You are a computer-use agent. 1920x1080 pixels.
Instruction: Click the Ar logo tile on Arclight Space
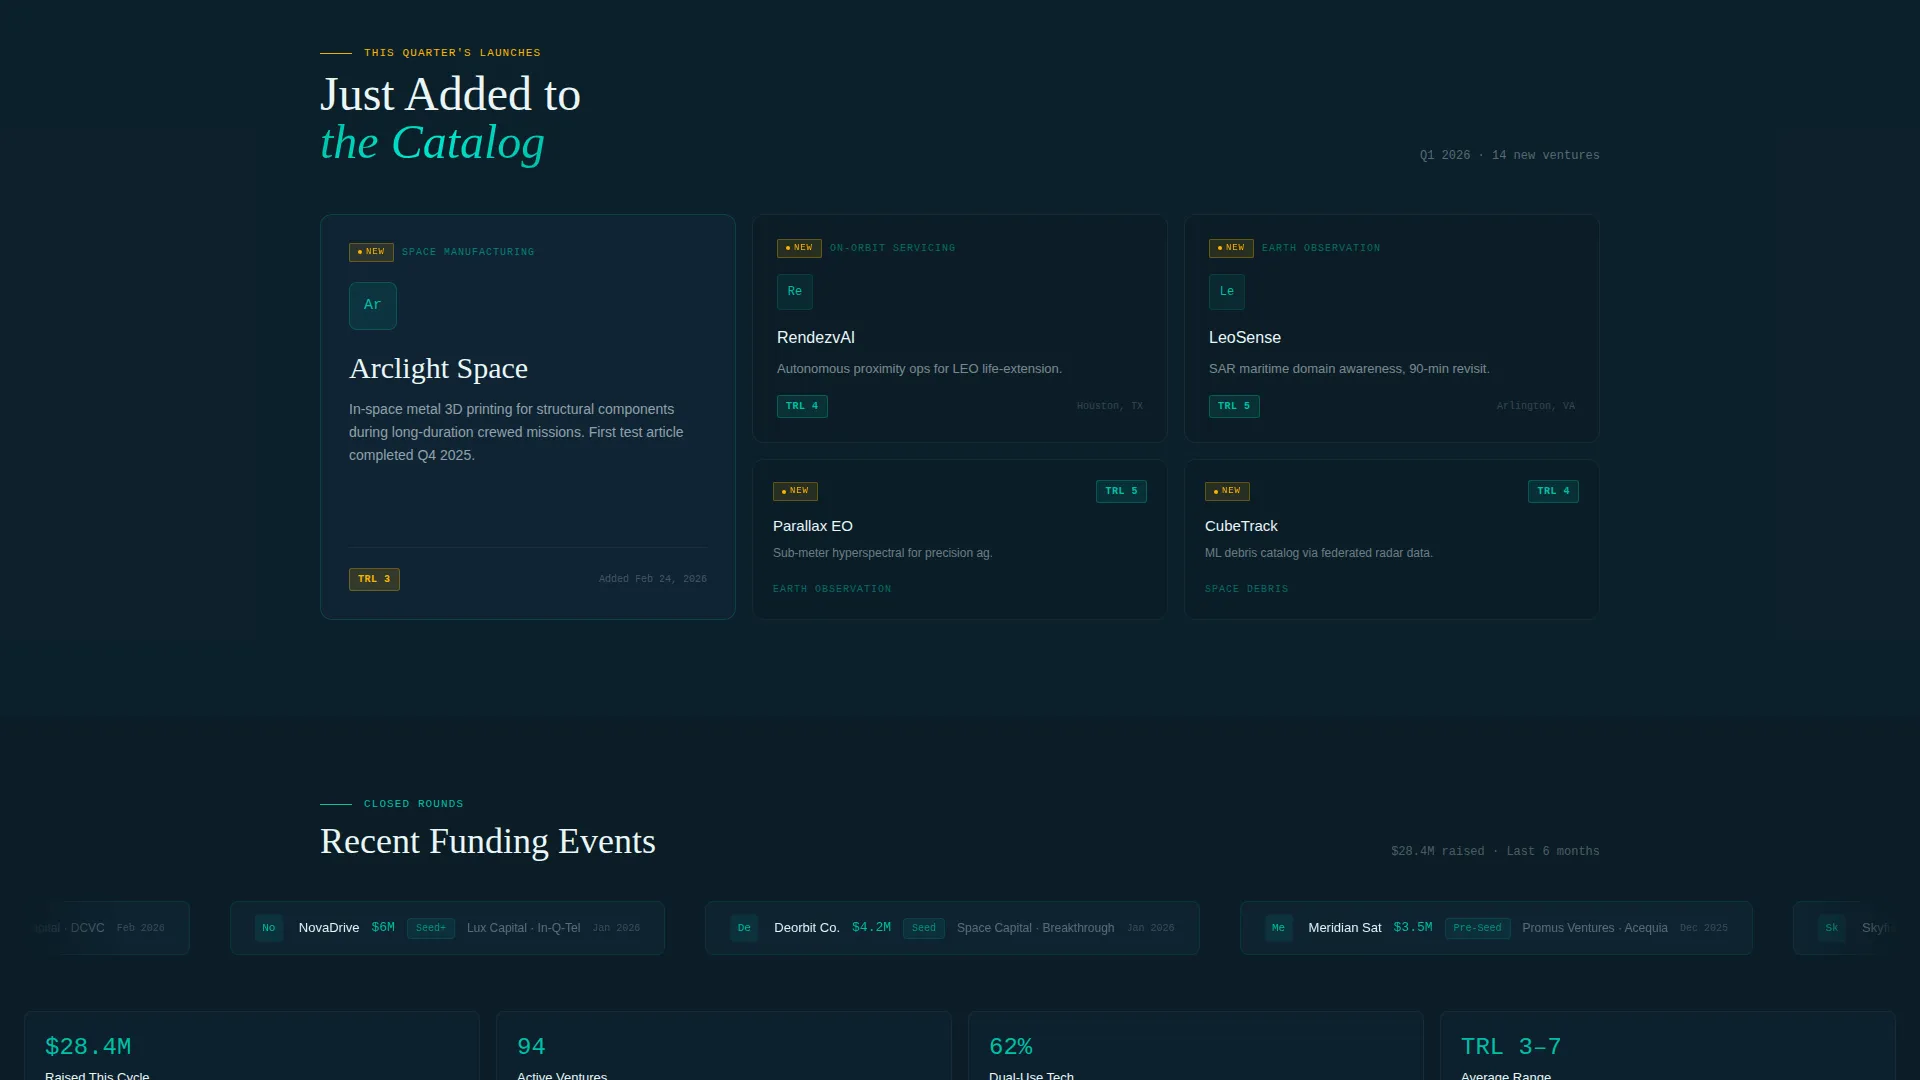tap(372, 305)
